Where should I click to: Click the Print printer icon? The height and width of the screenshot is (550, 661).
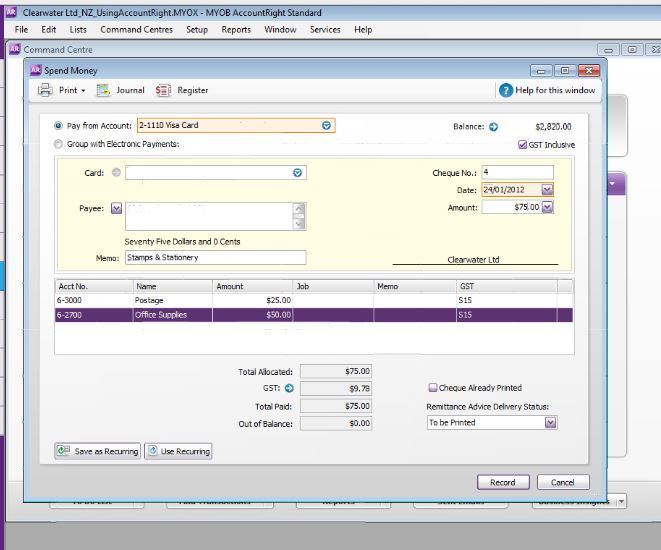point(45,90)
